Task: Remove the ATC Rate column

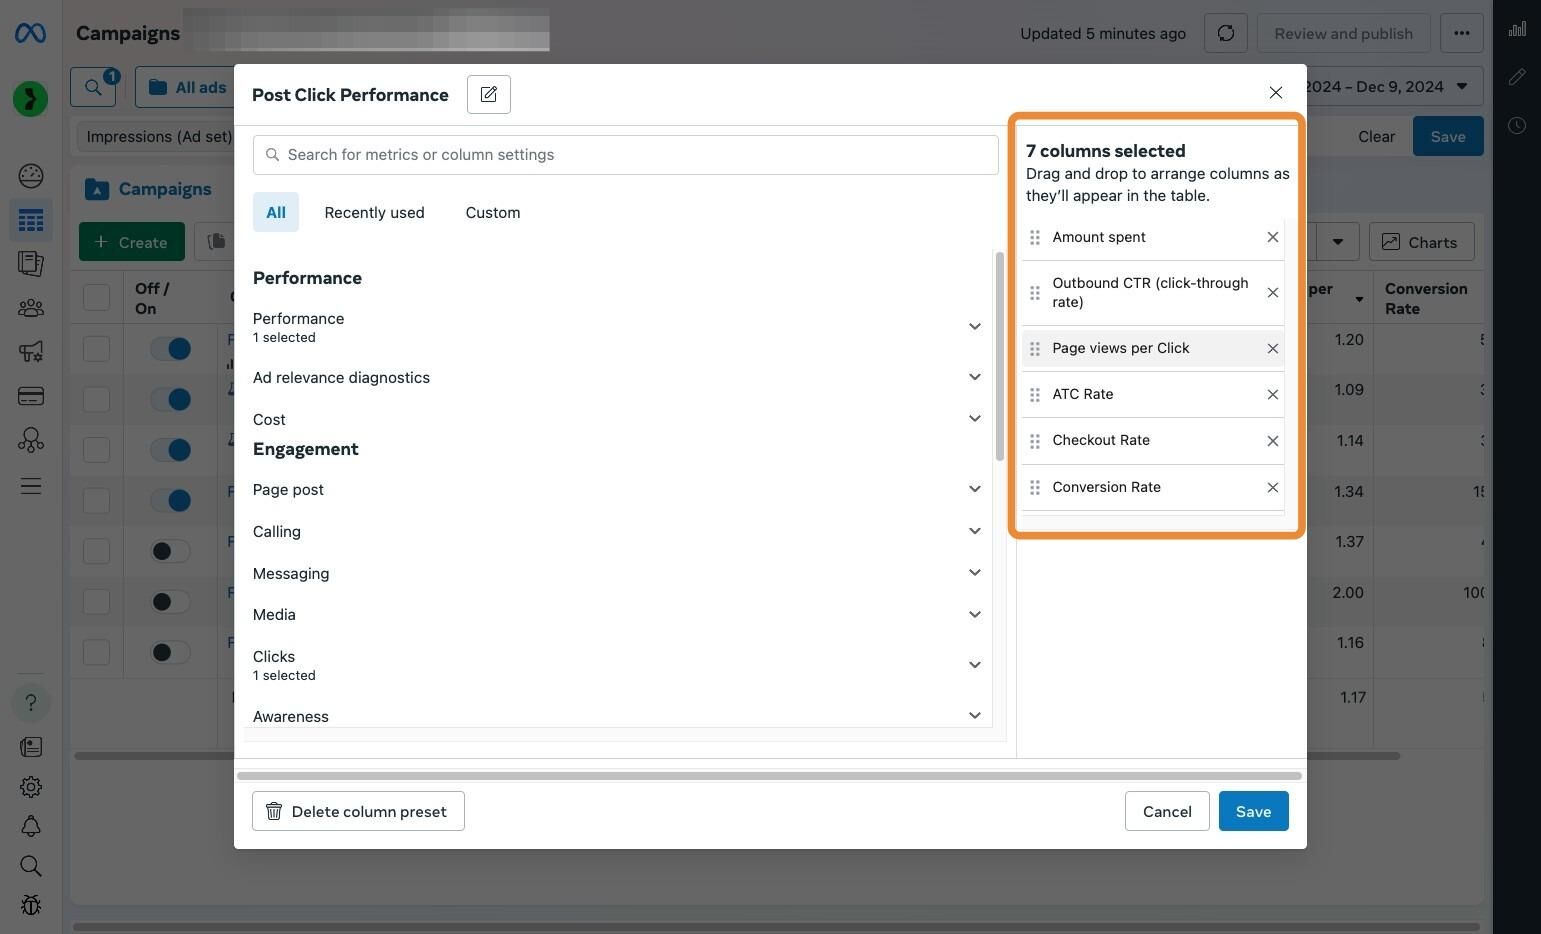Action: click(x=1272, y=394)
